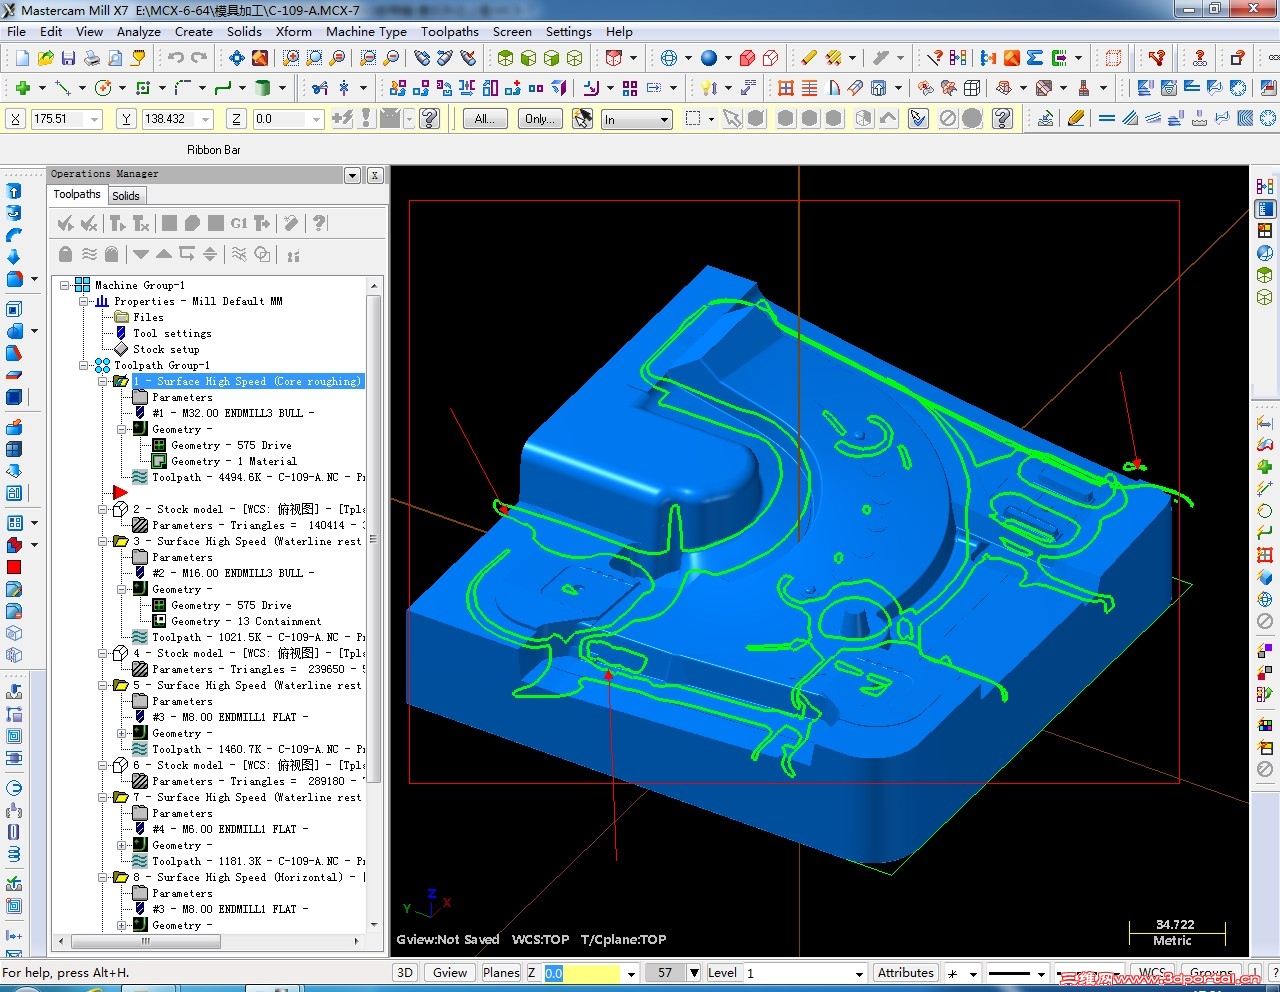Open the Level number dropdown
The image size is (1280, 992).
click(x=858, y=973)
